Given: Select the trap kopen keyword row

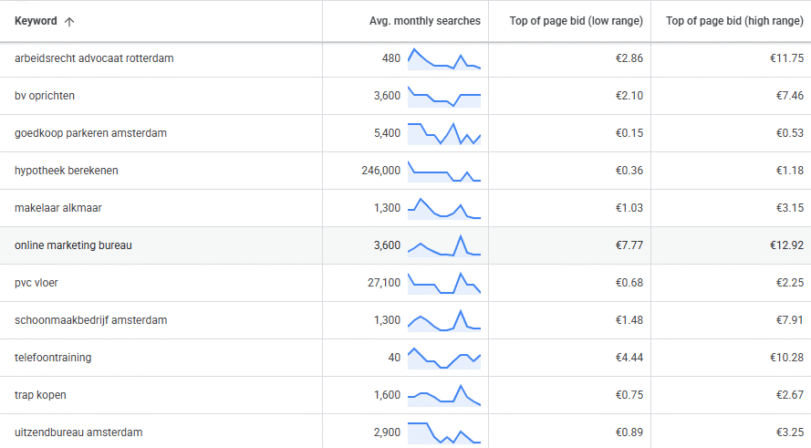Looking at the screenshot, I should pos(41,395).
